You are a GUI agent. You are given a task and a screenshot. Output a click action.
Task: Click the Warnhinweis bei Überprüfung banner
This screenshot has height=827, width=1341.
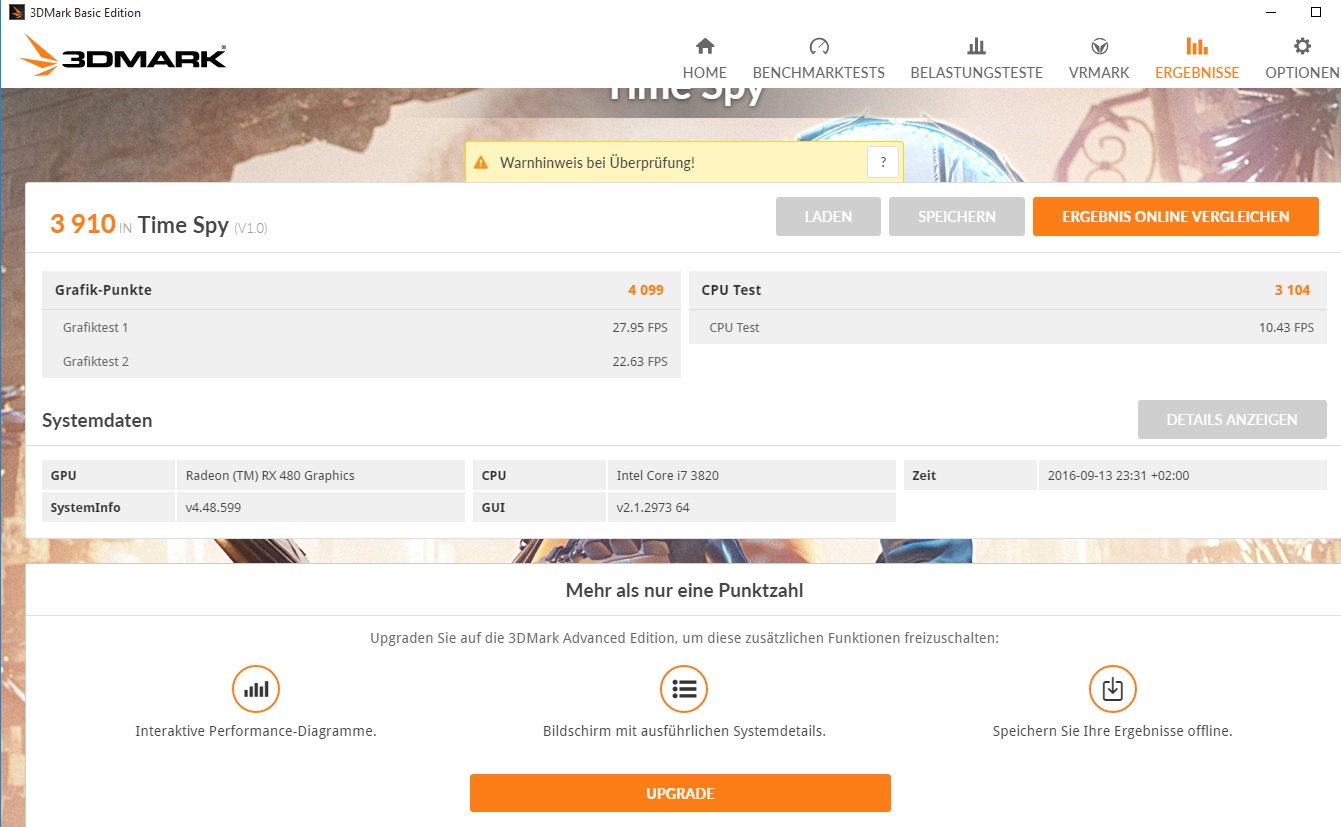coord(684,162)
